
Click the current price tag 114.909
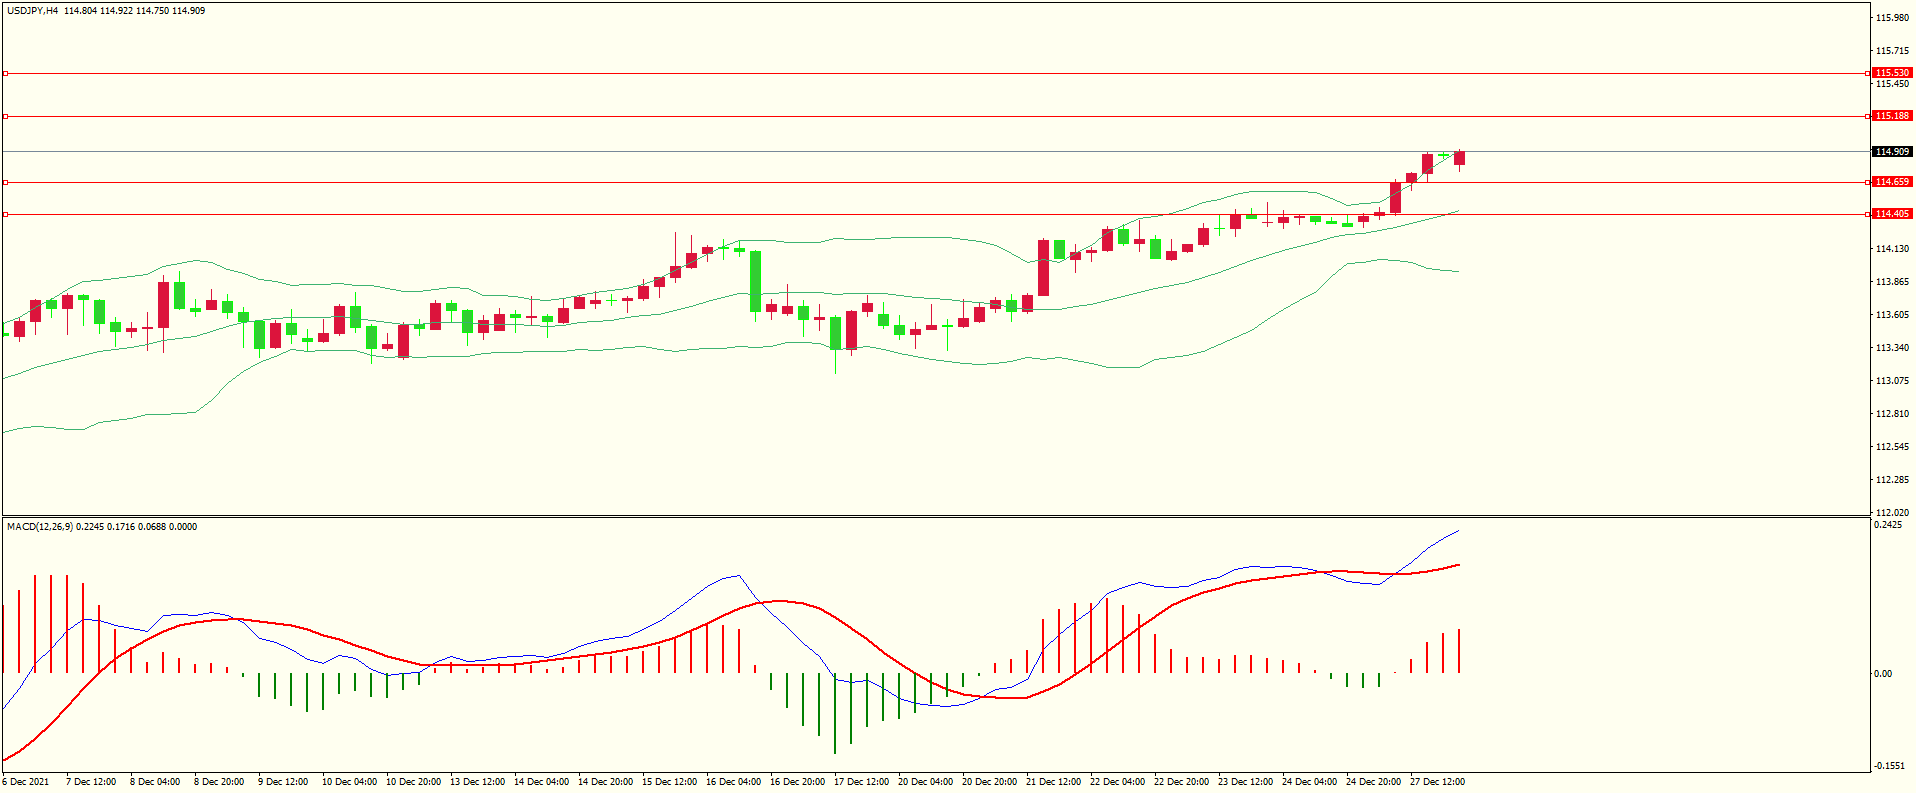click(x=1892, y=152)
